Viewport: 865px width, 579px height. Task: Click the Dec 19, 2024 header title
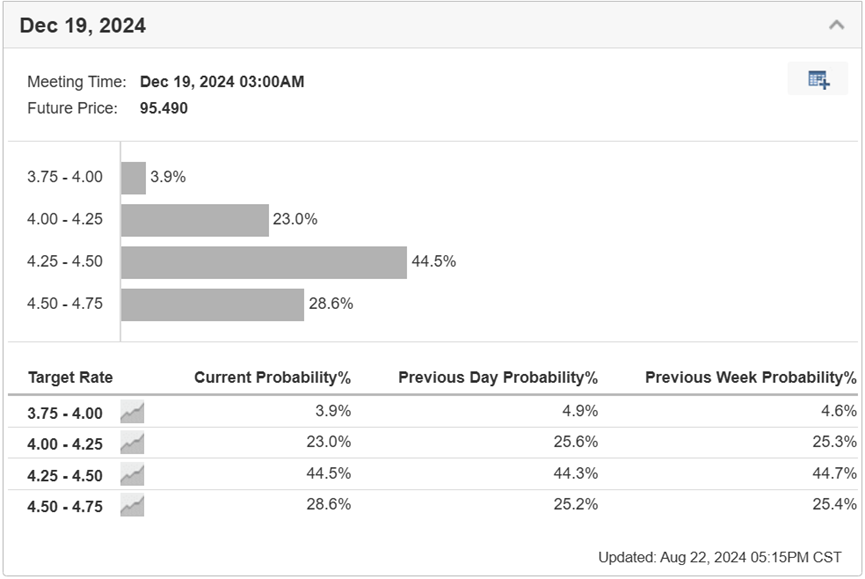[83, 26]
